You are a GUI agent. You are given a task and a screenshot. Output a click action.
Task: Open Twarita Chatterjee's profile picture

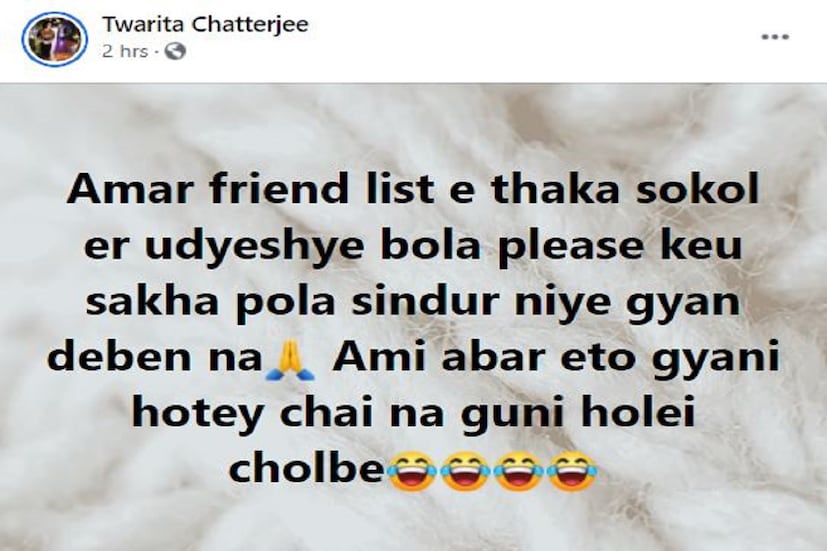click(54, 39)
